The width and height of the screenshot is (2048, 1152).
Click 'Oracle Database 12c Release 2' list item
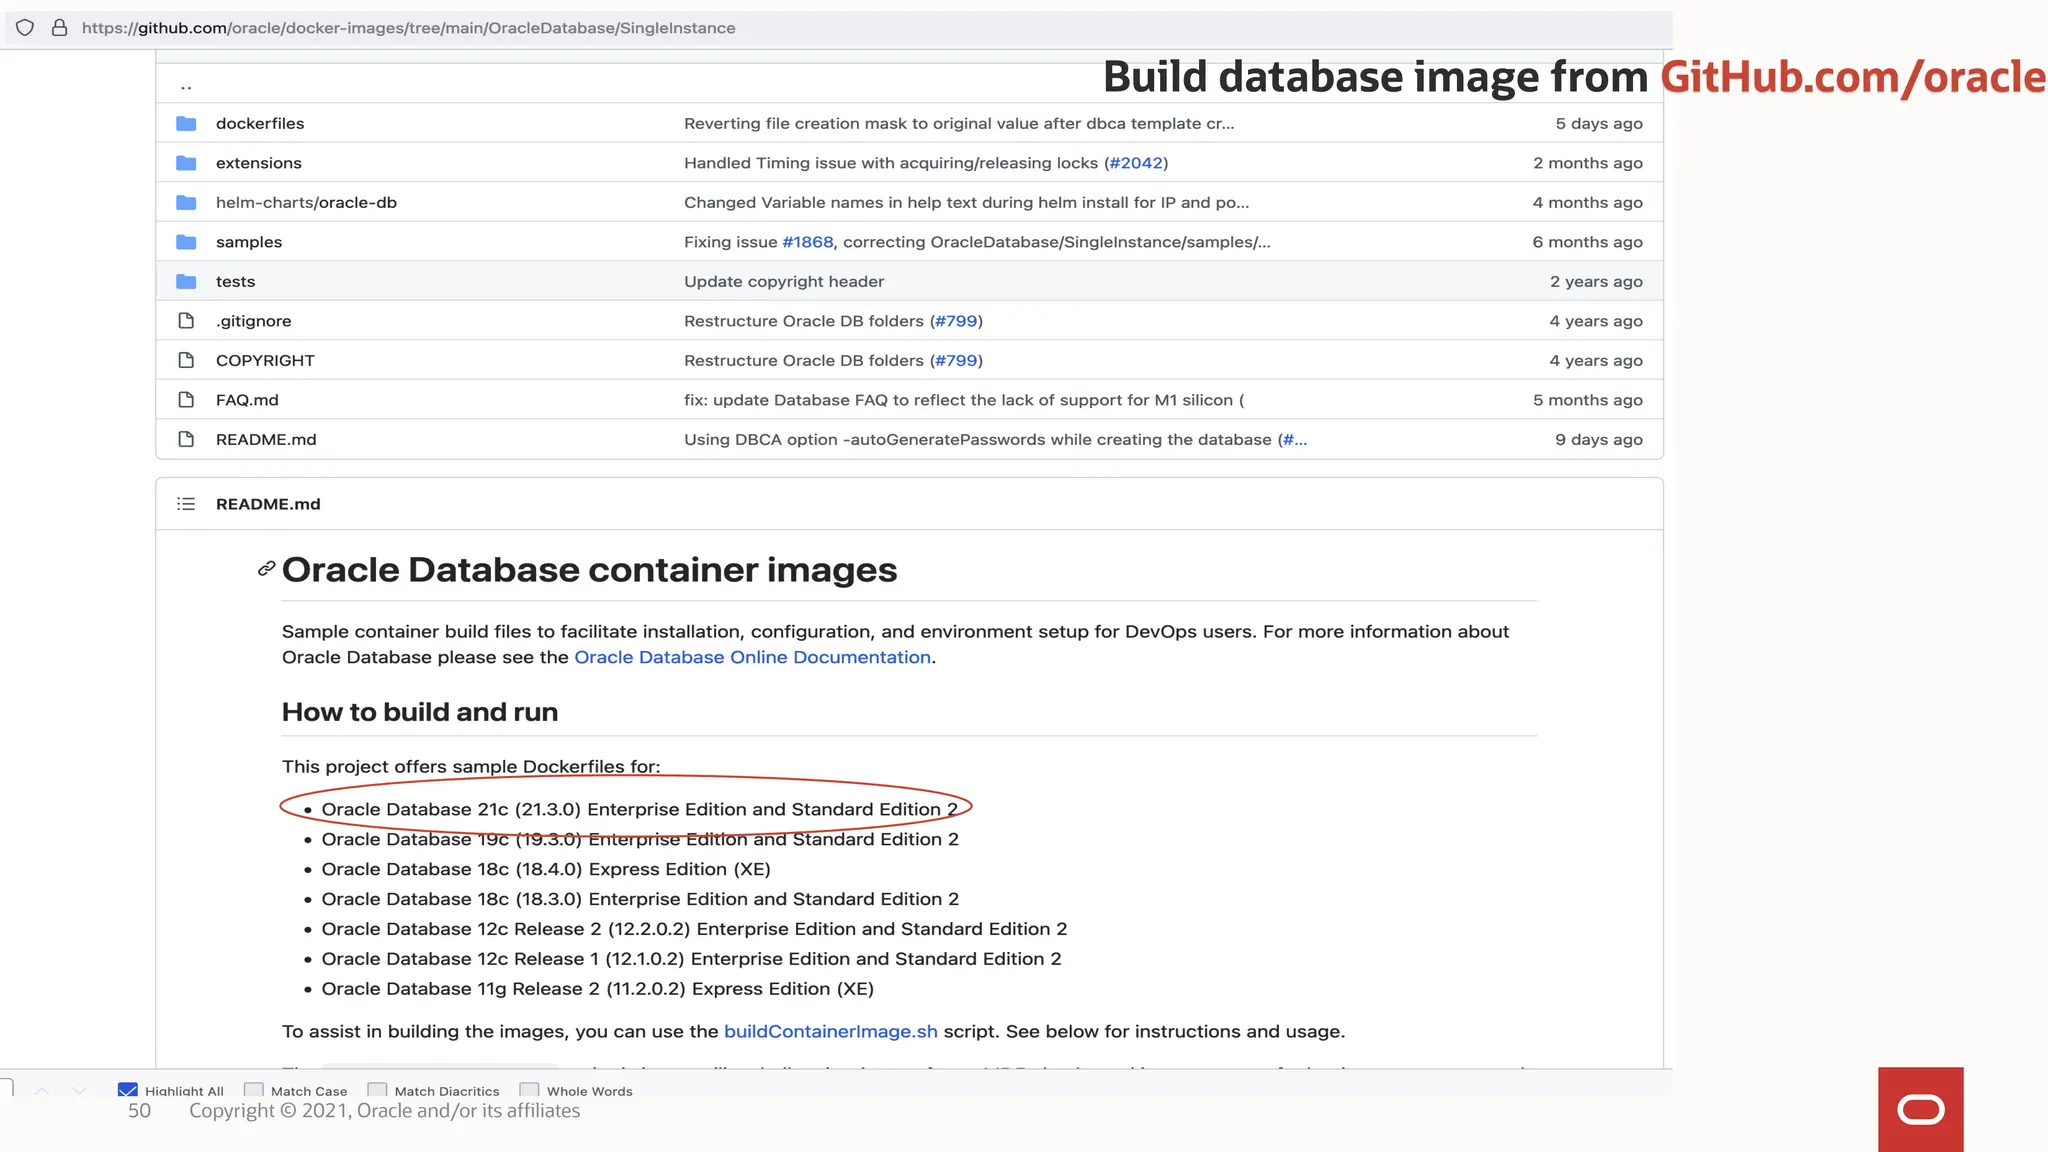coord(694,929)
